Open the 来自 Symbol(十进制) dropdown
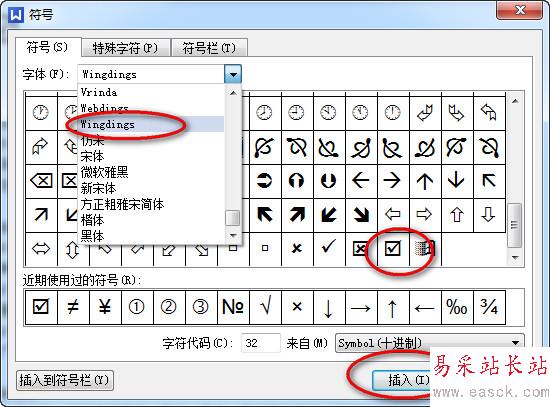Image resolution: width=550 pixels, height=407 pixels. pos(430,343)
